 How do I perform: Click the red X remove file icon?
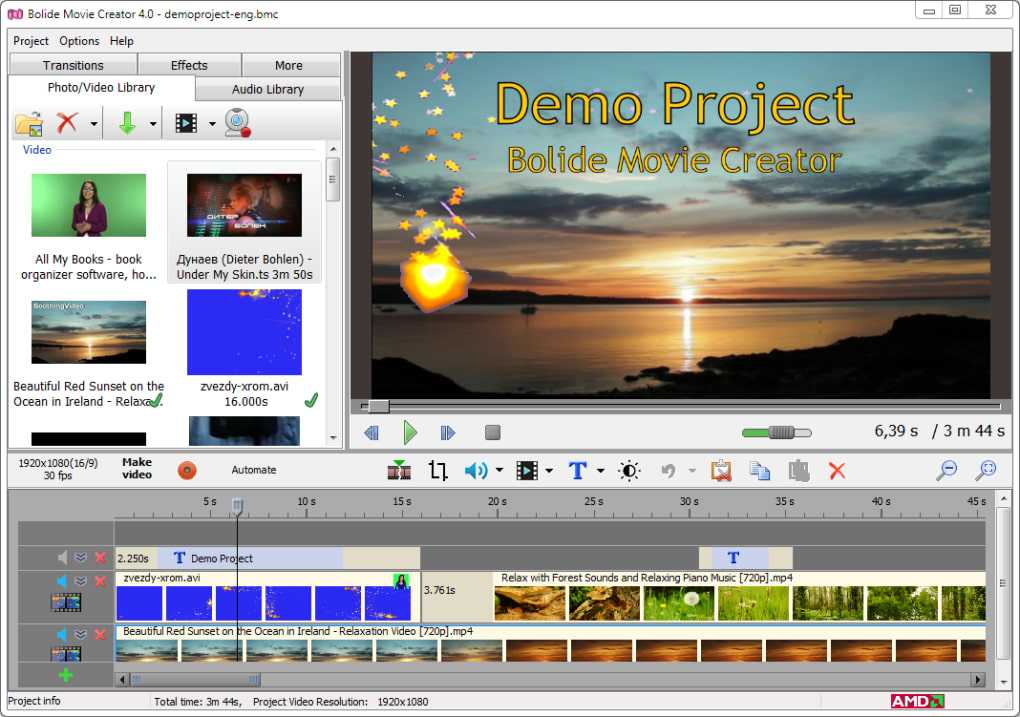(67, 122)
